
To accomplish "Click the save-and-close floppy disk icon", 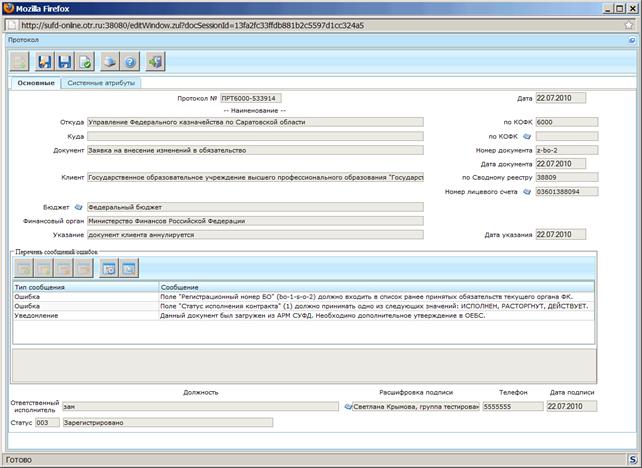I will pos(44,62).
